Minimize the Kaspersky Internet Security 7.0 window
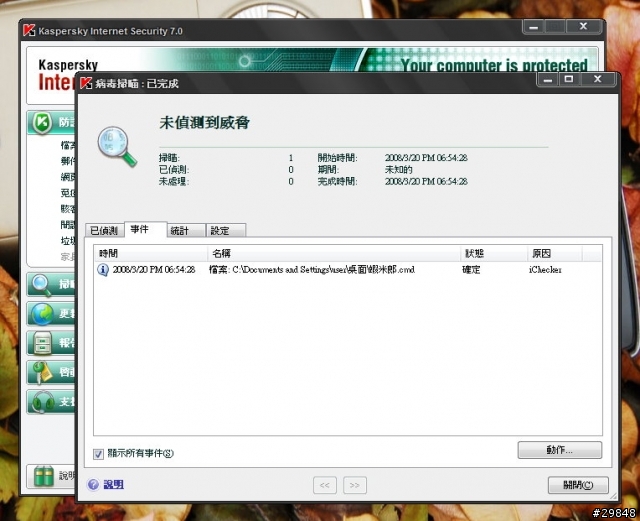This screenshot has height=521, width=640. [x=533, y=27]
